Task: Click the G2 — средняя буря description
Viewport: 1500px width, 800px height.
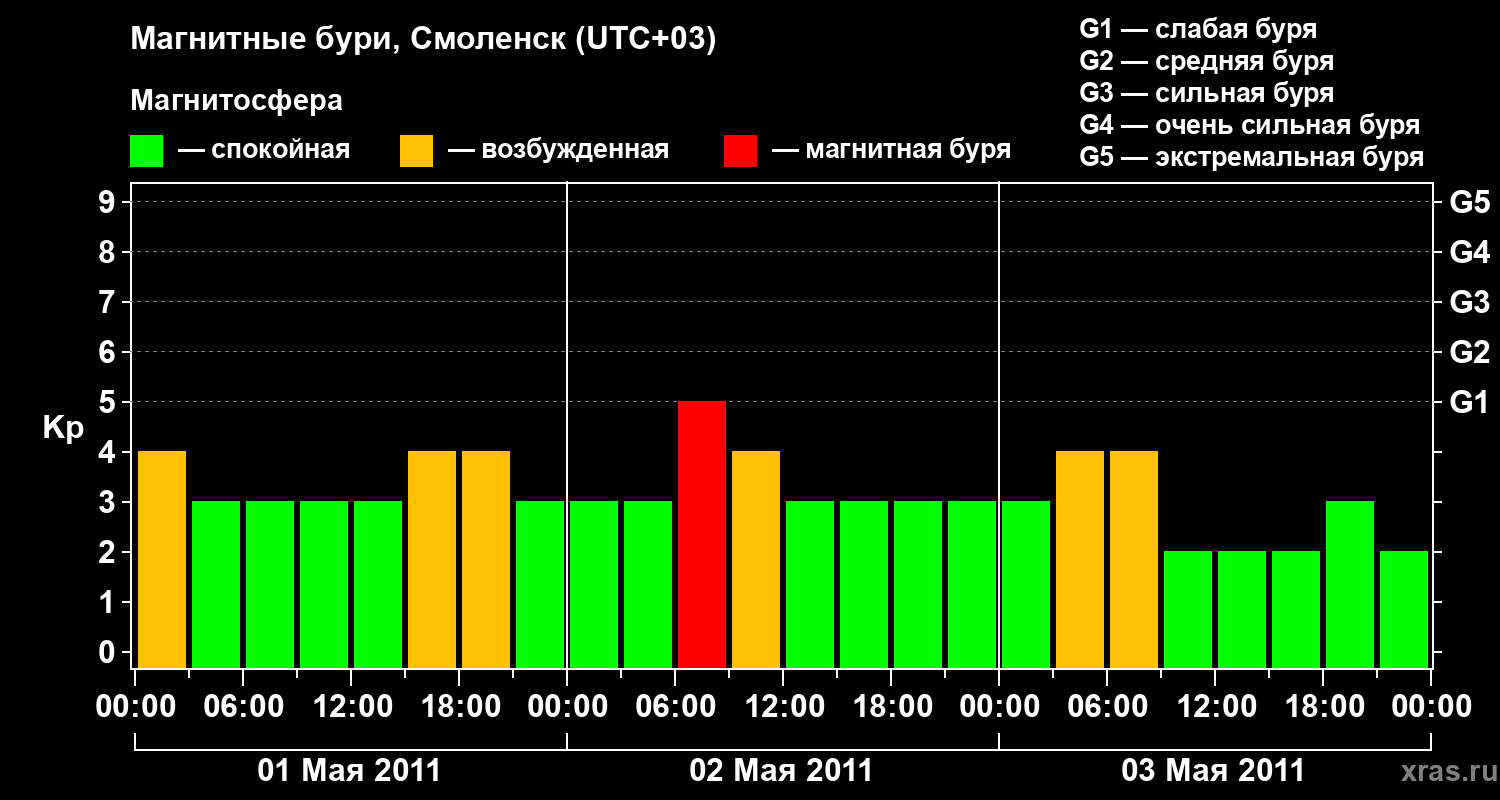Action: 1207,61
